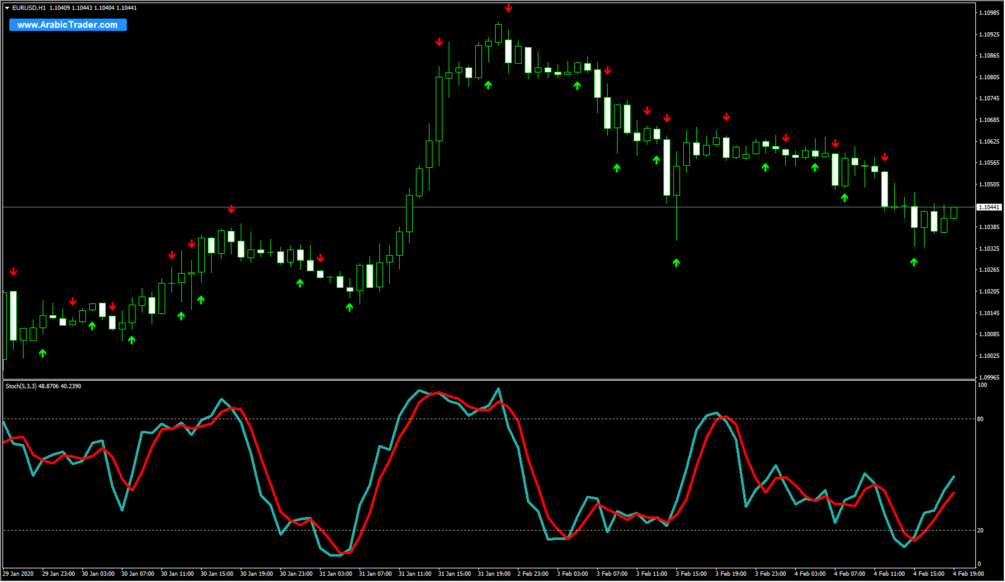Image resolution: width=1005 pixels, height=582 pixels.
Task: Select the red sell arrow above the highest candle
Action: [509, 8]
